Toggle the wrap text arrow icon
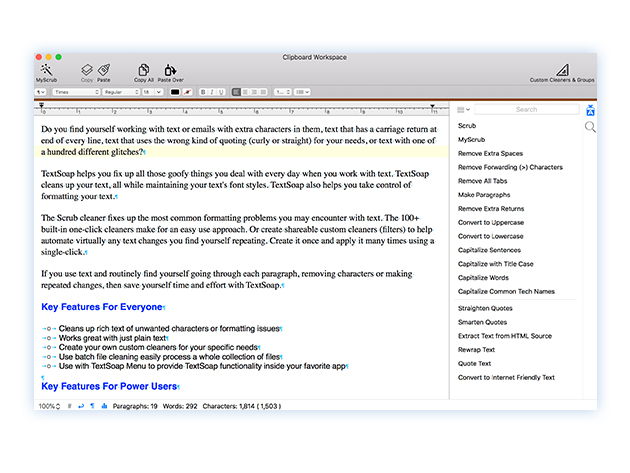The width and height of the screenshot is (630, 473). 81,406
